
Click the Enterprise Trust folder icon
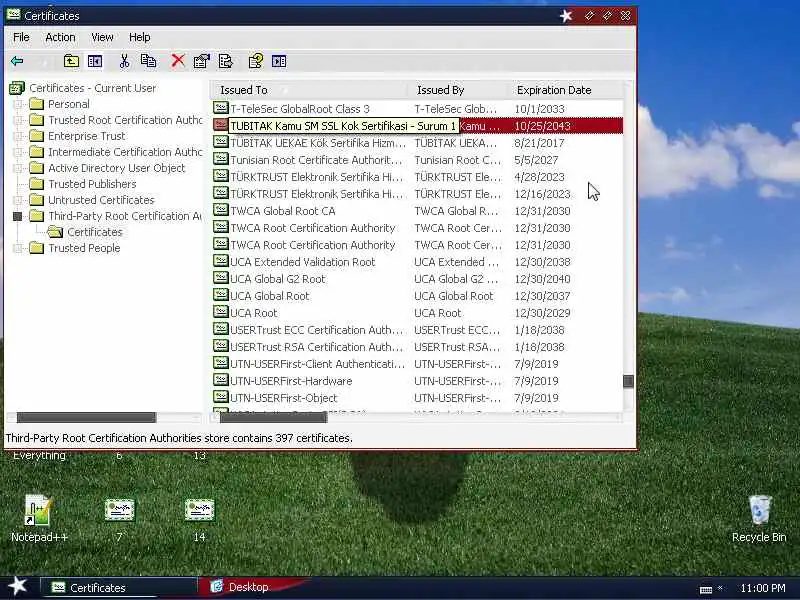(x=36, y=136)
